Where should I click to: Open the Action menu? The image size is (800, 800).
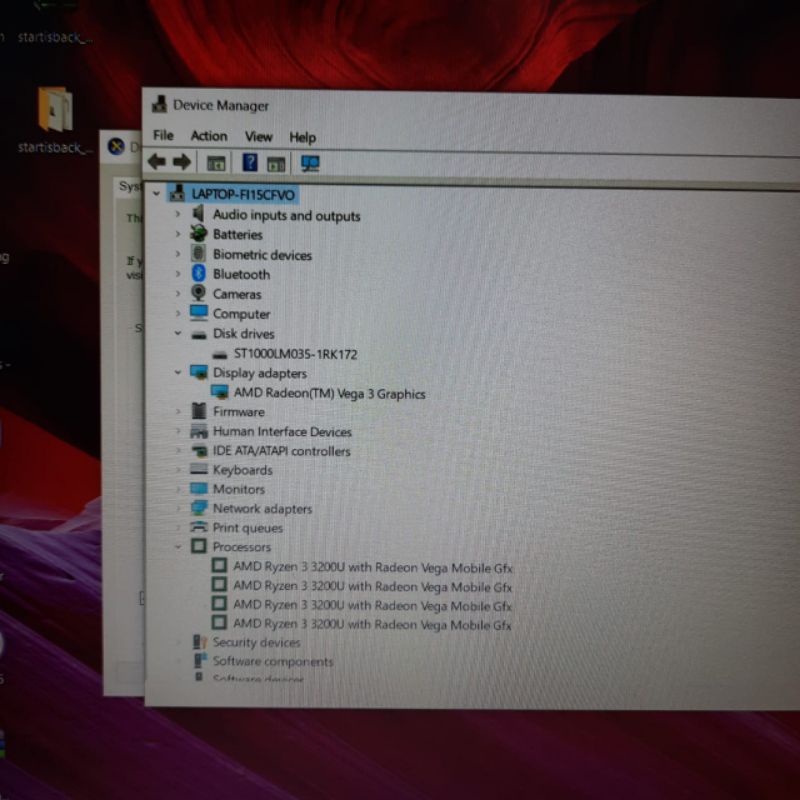click(209, 136)
